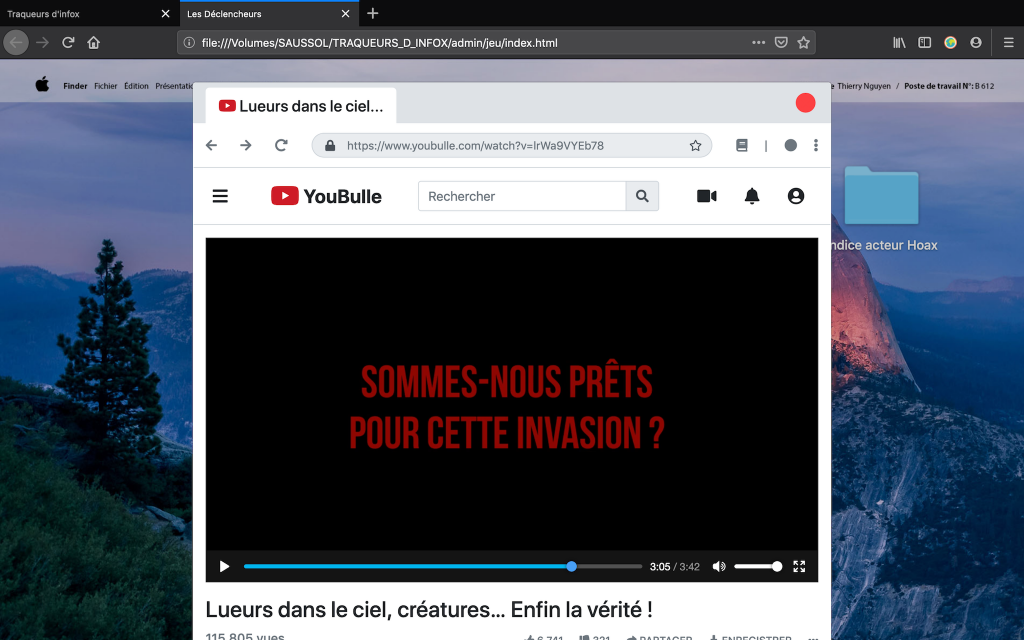Image resolution: width=1024 pixels, height=640 pixels.
Task: Open the Firefox hamburger menu
Action: [x=1008, y=42]
